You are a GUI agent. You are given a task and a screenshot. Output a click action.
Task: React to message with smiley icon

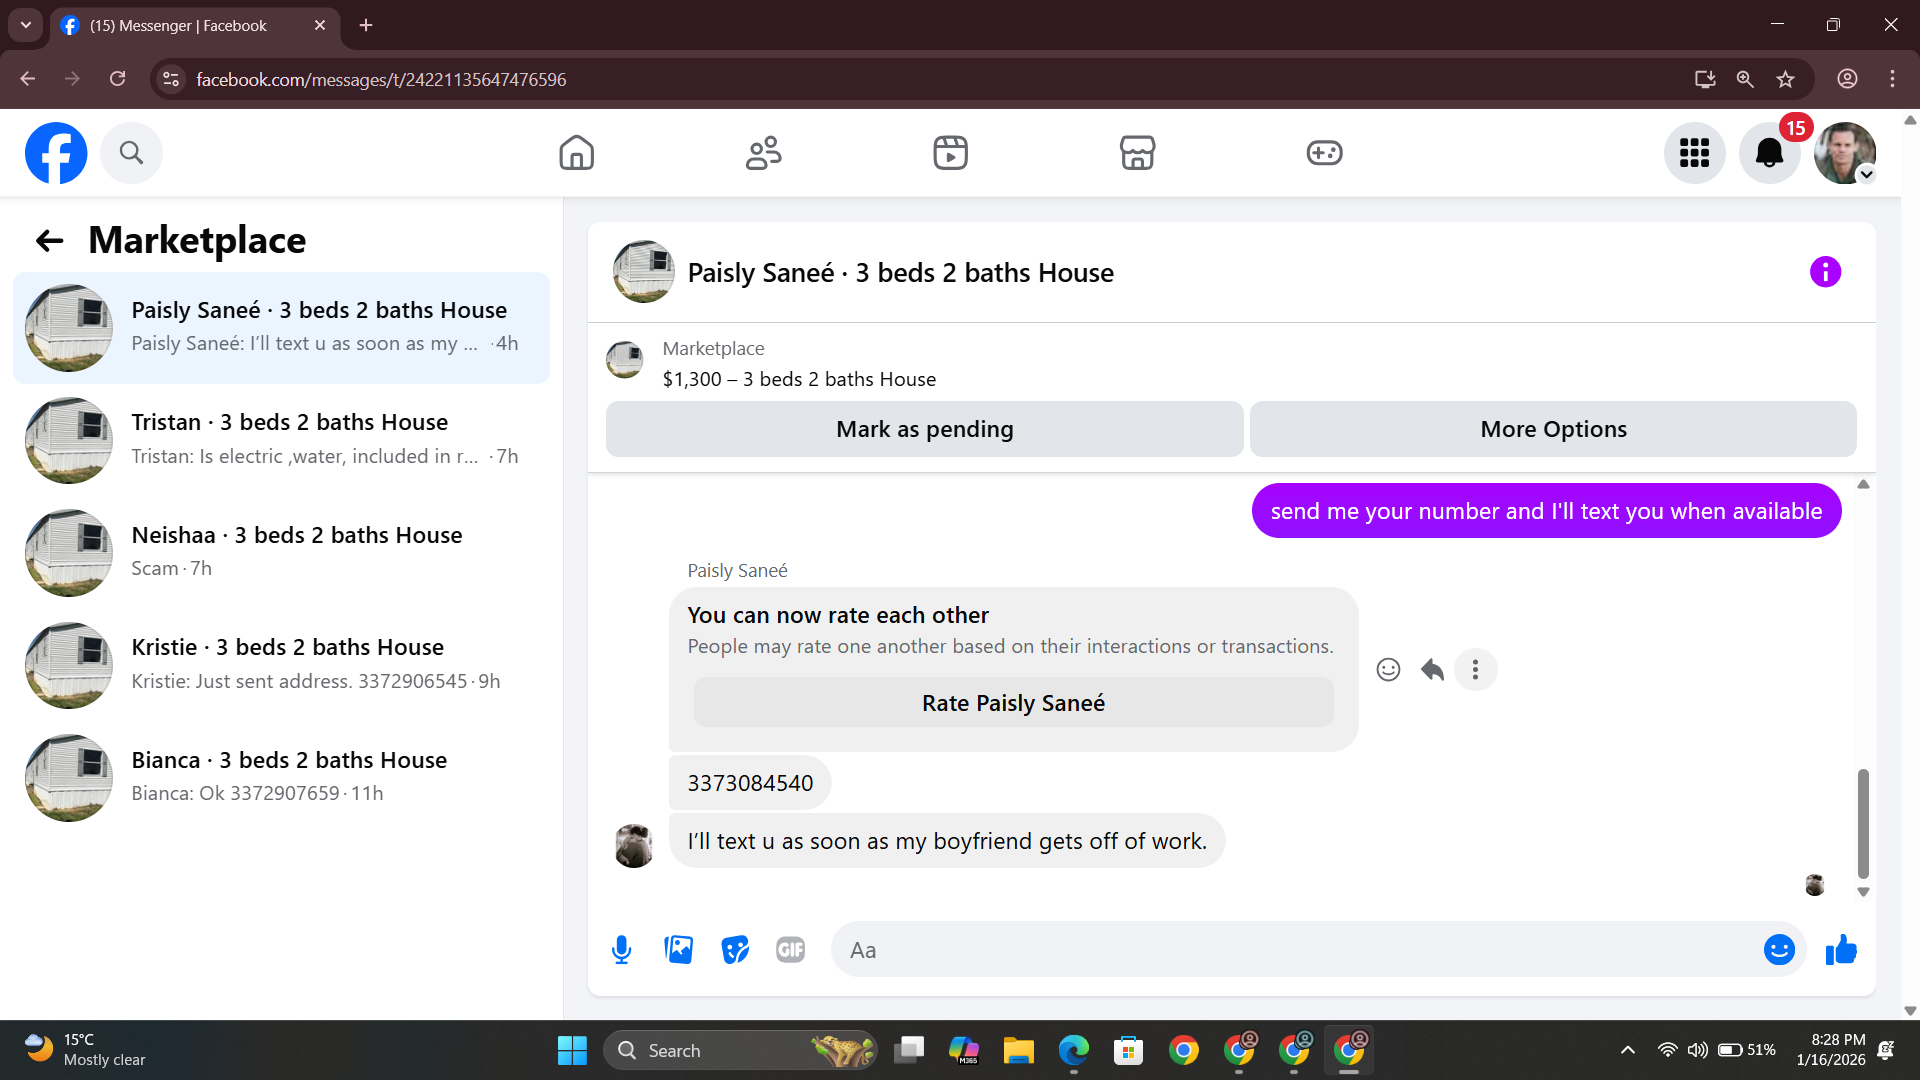pos(1388,670)
